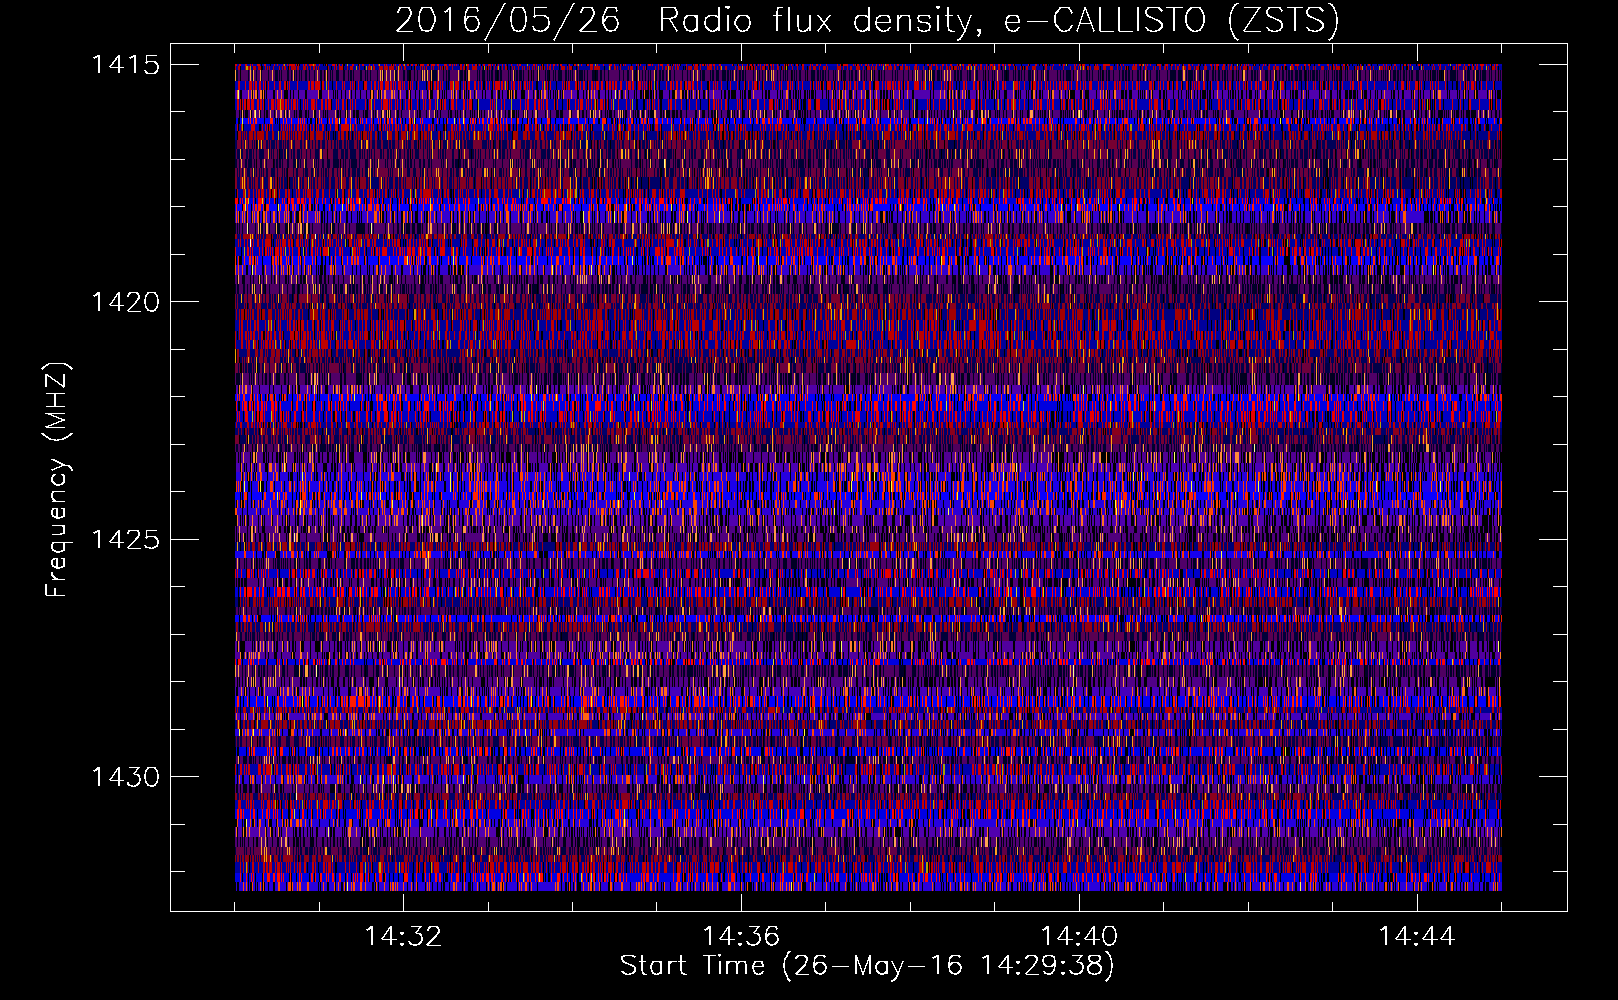Click the plot title "2016/05/26 Radio flux density, e-CALLISTO (ZSTS)"
1618x1000 pixels.
(x=867, y=21)
